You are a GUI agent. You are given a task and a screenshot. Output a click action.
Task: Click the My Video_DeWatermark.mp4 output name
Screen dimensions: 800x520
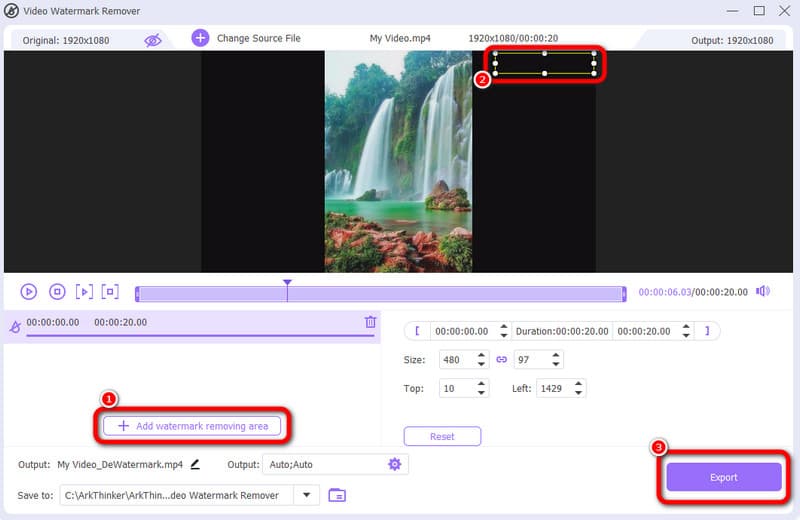click(120, 464)
